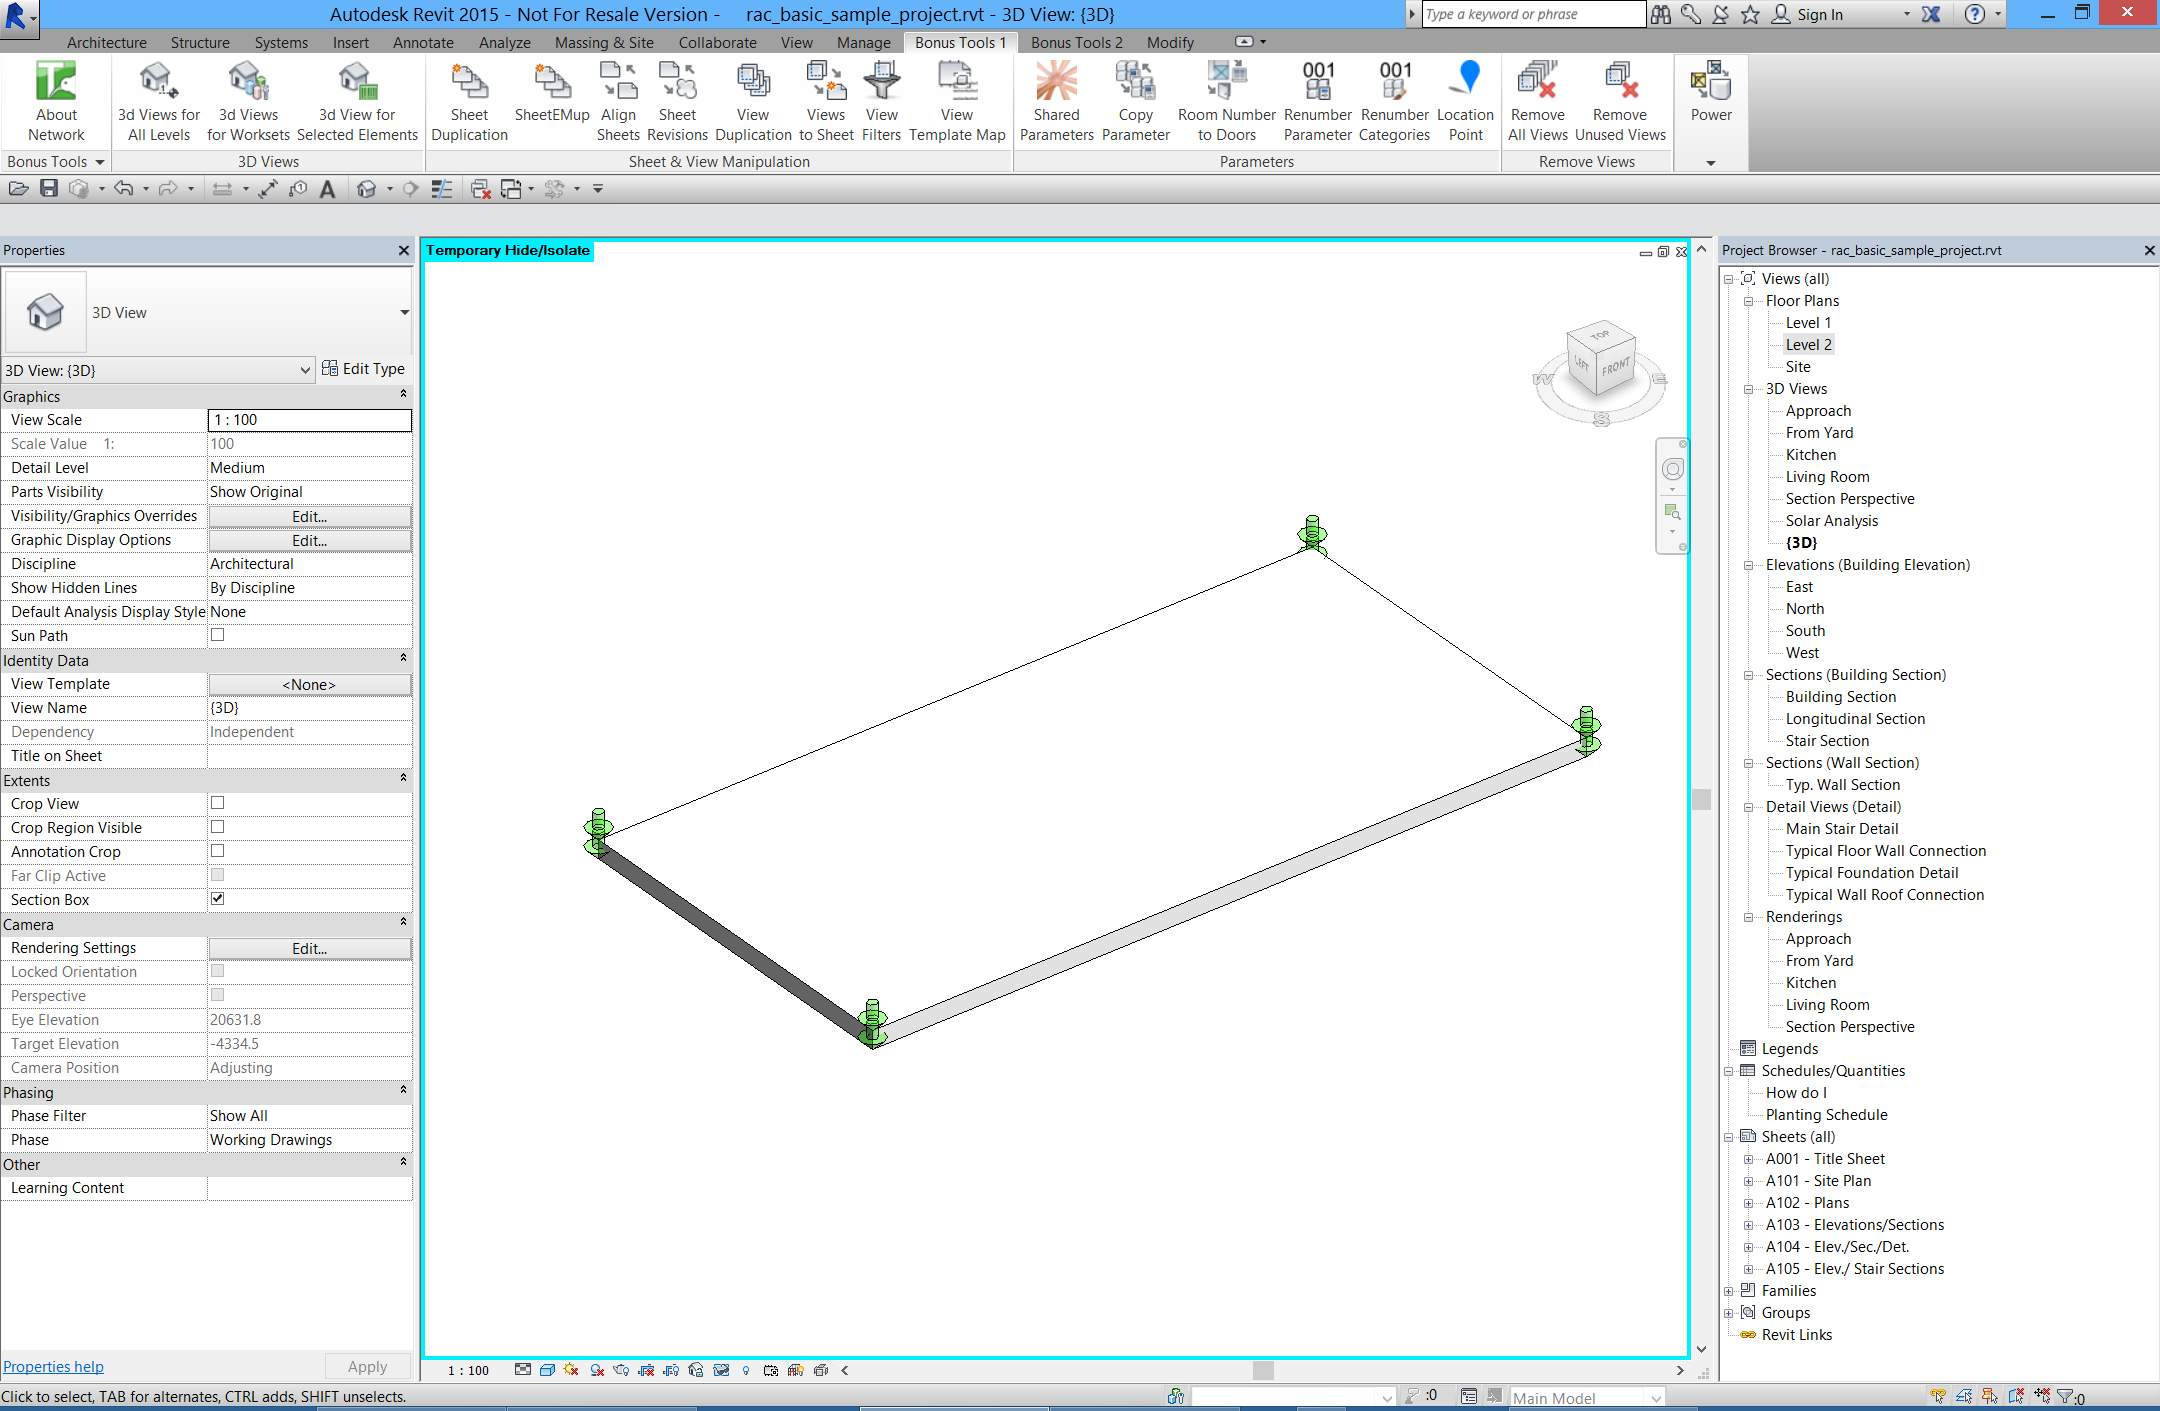Screen dimensions: 2160x1411
Task: Open the Renumber Doors tool
Action: (x=1226, y=100)
